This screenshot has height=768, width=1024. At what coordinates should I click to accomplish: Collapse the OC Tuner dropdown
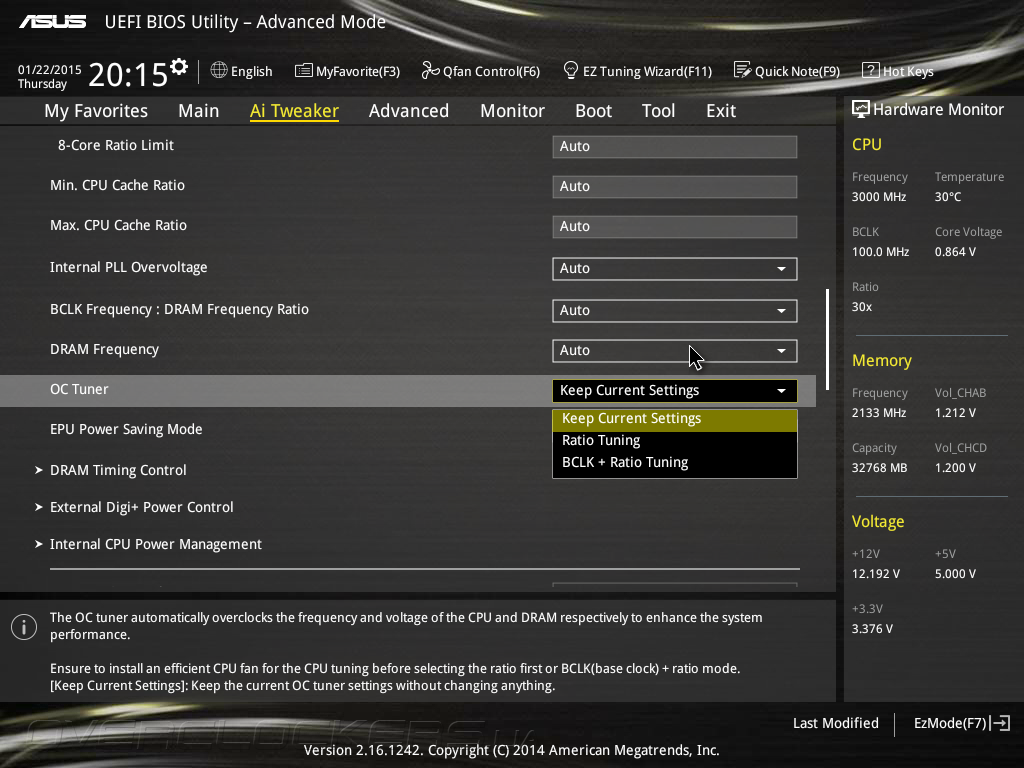click(x=675, y=391)
